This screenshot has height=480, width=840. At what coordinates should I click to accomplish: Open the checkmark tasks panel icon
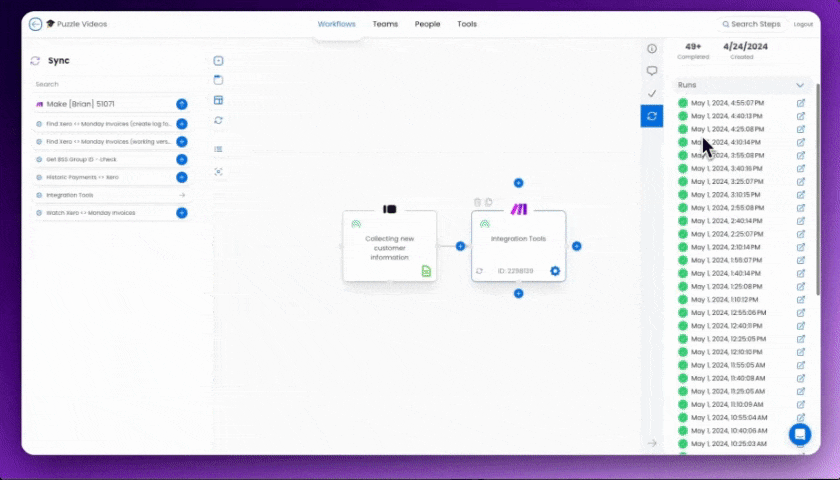pos(652,93)
